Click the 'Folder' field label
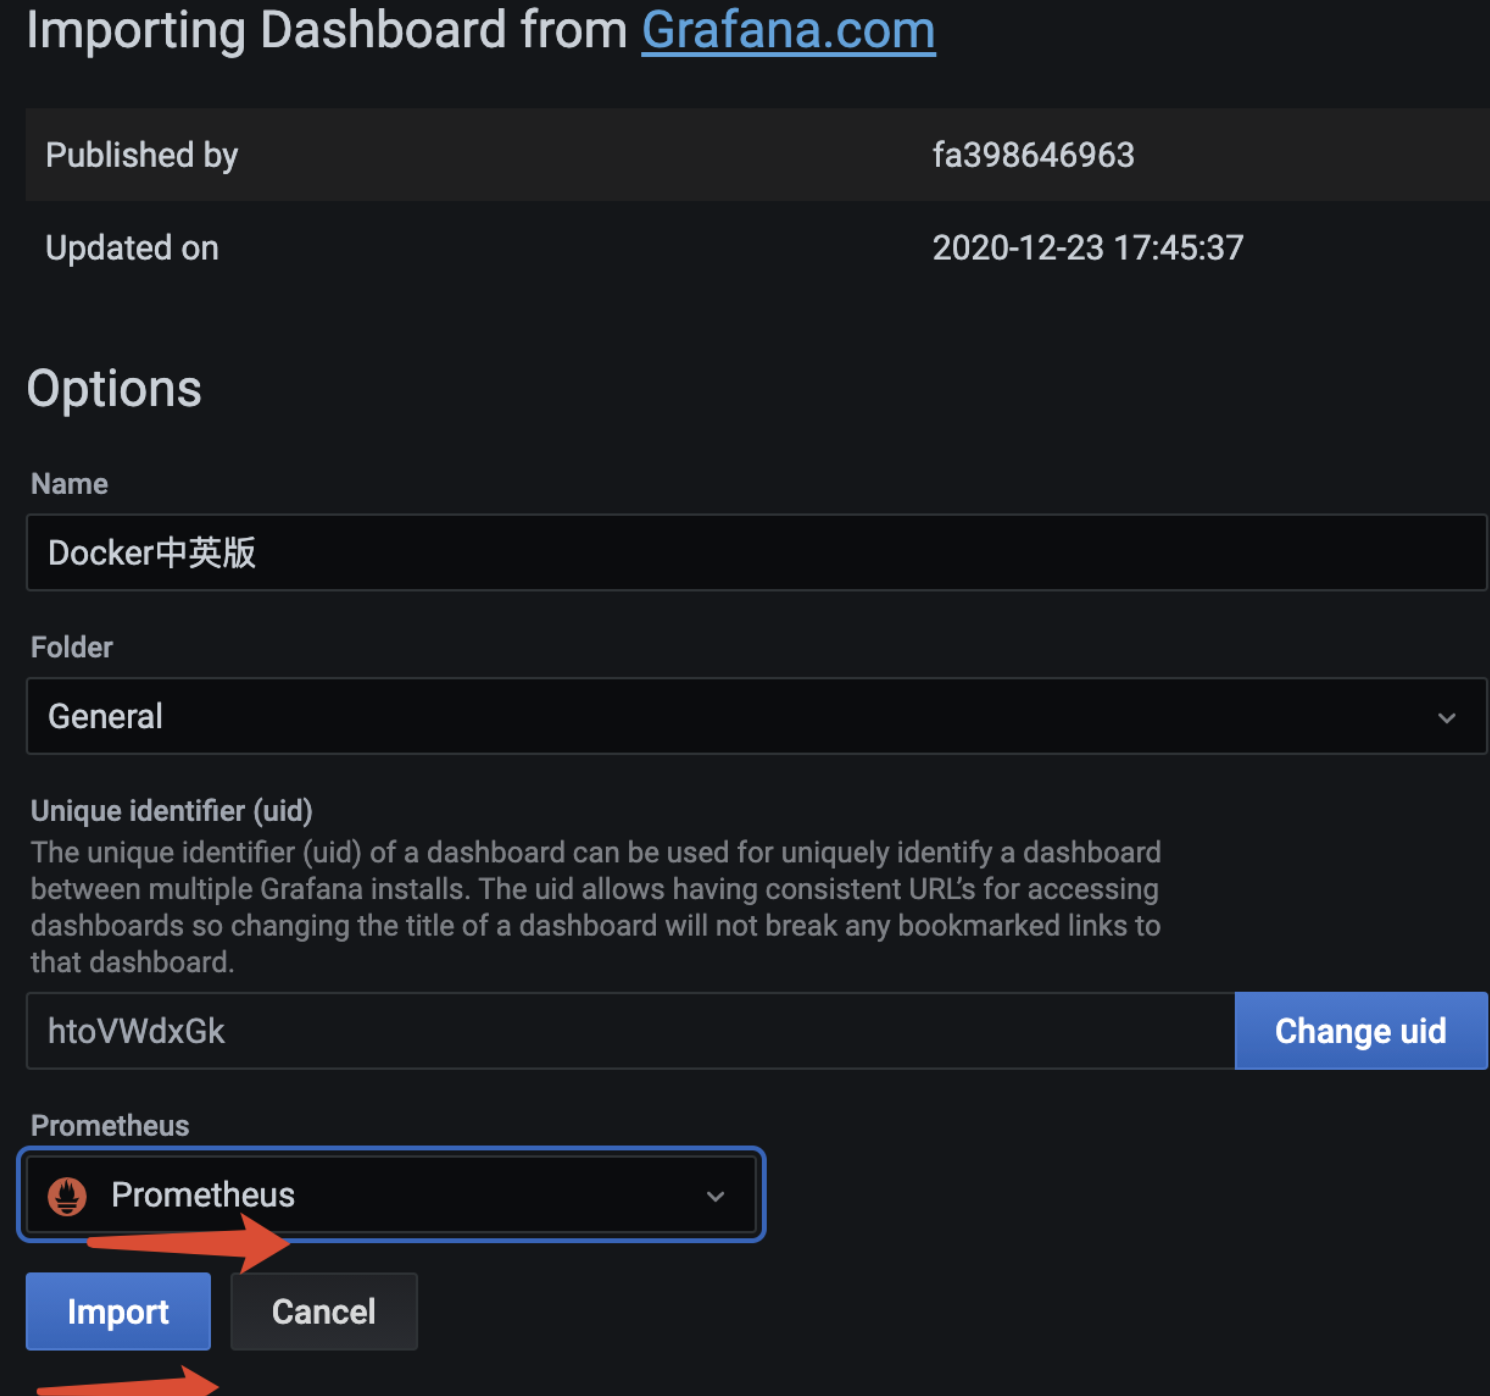This screenshot has height=1396, width=1490. click(72, 647)
